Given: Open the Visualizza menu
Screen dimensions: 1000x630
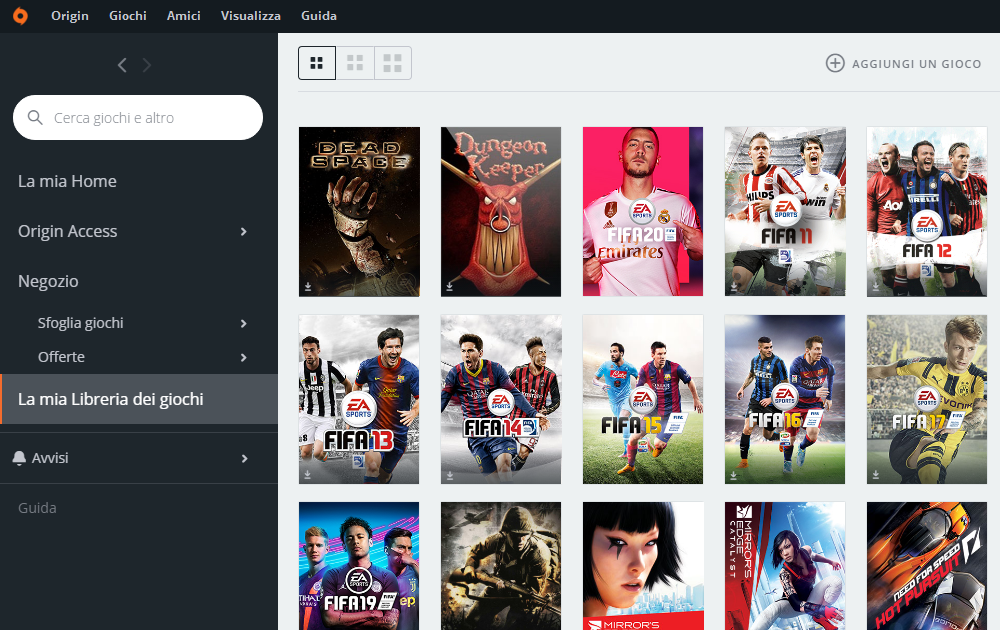Looking at the screenshot, I should click(250, 16).
